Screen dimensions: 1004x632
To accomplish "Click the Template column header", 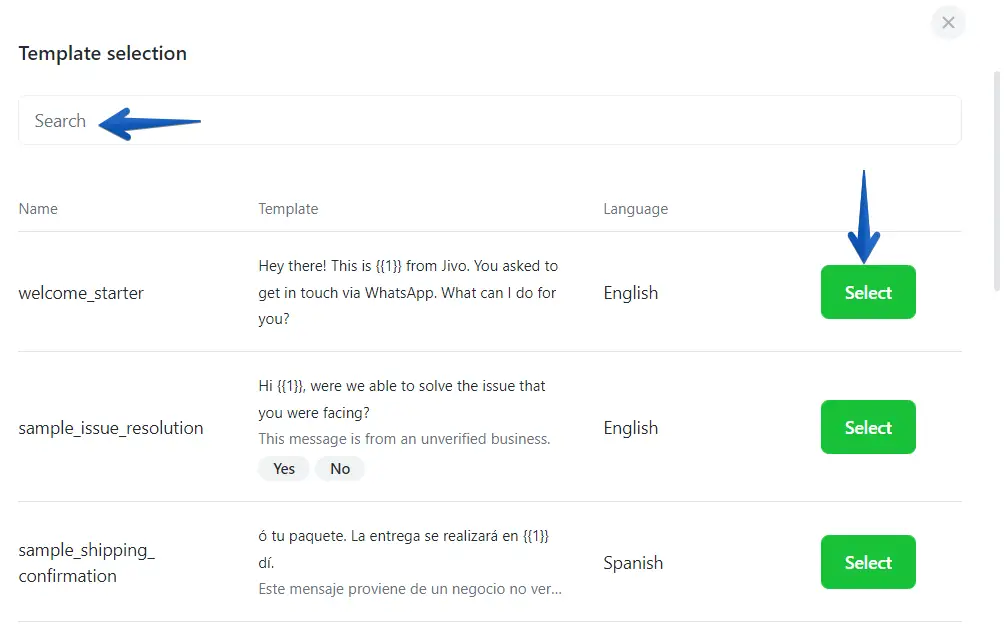I will pyautogui.click(x=288, y=209).
